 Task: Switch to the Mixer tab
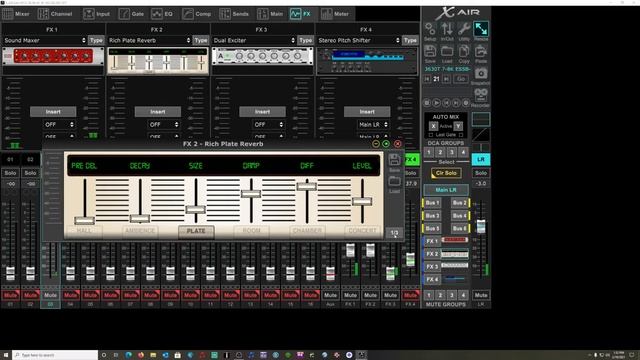[16, 14]
